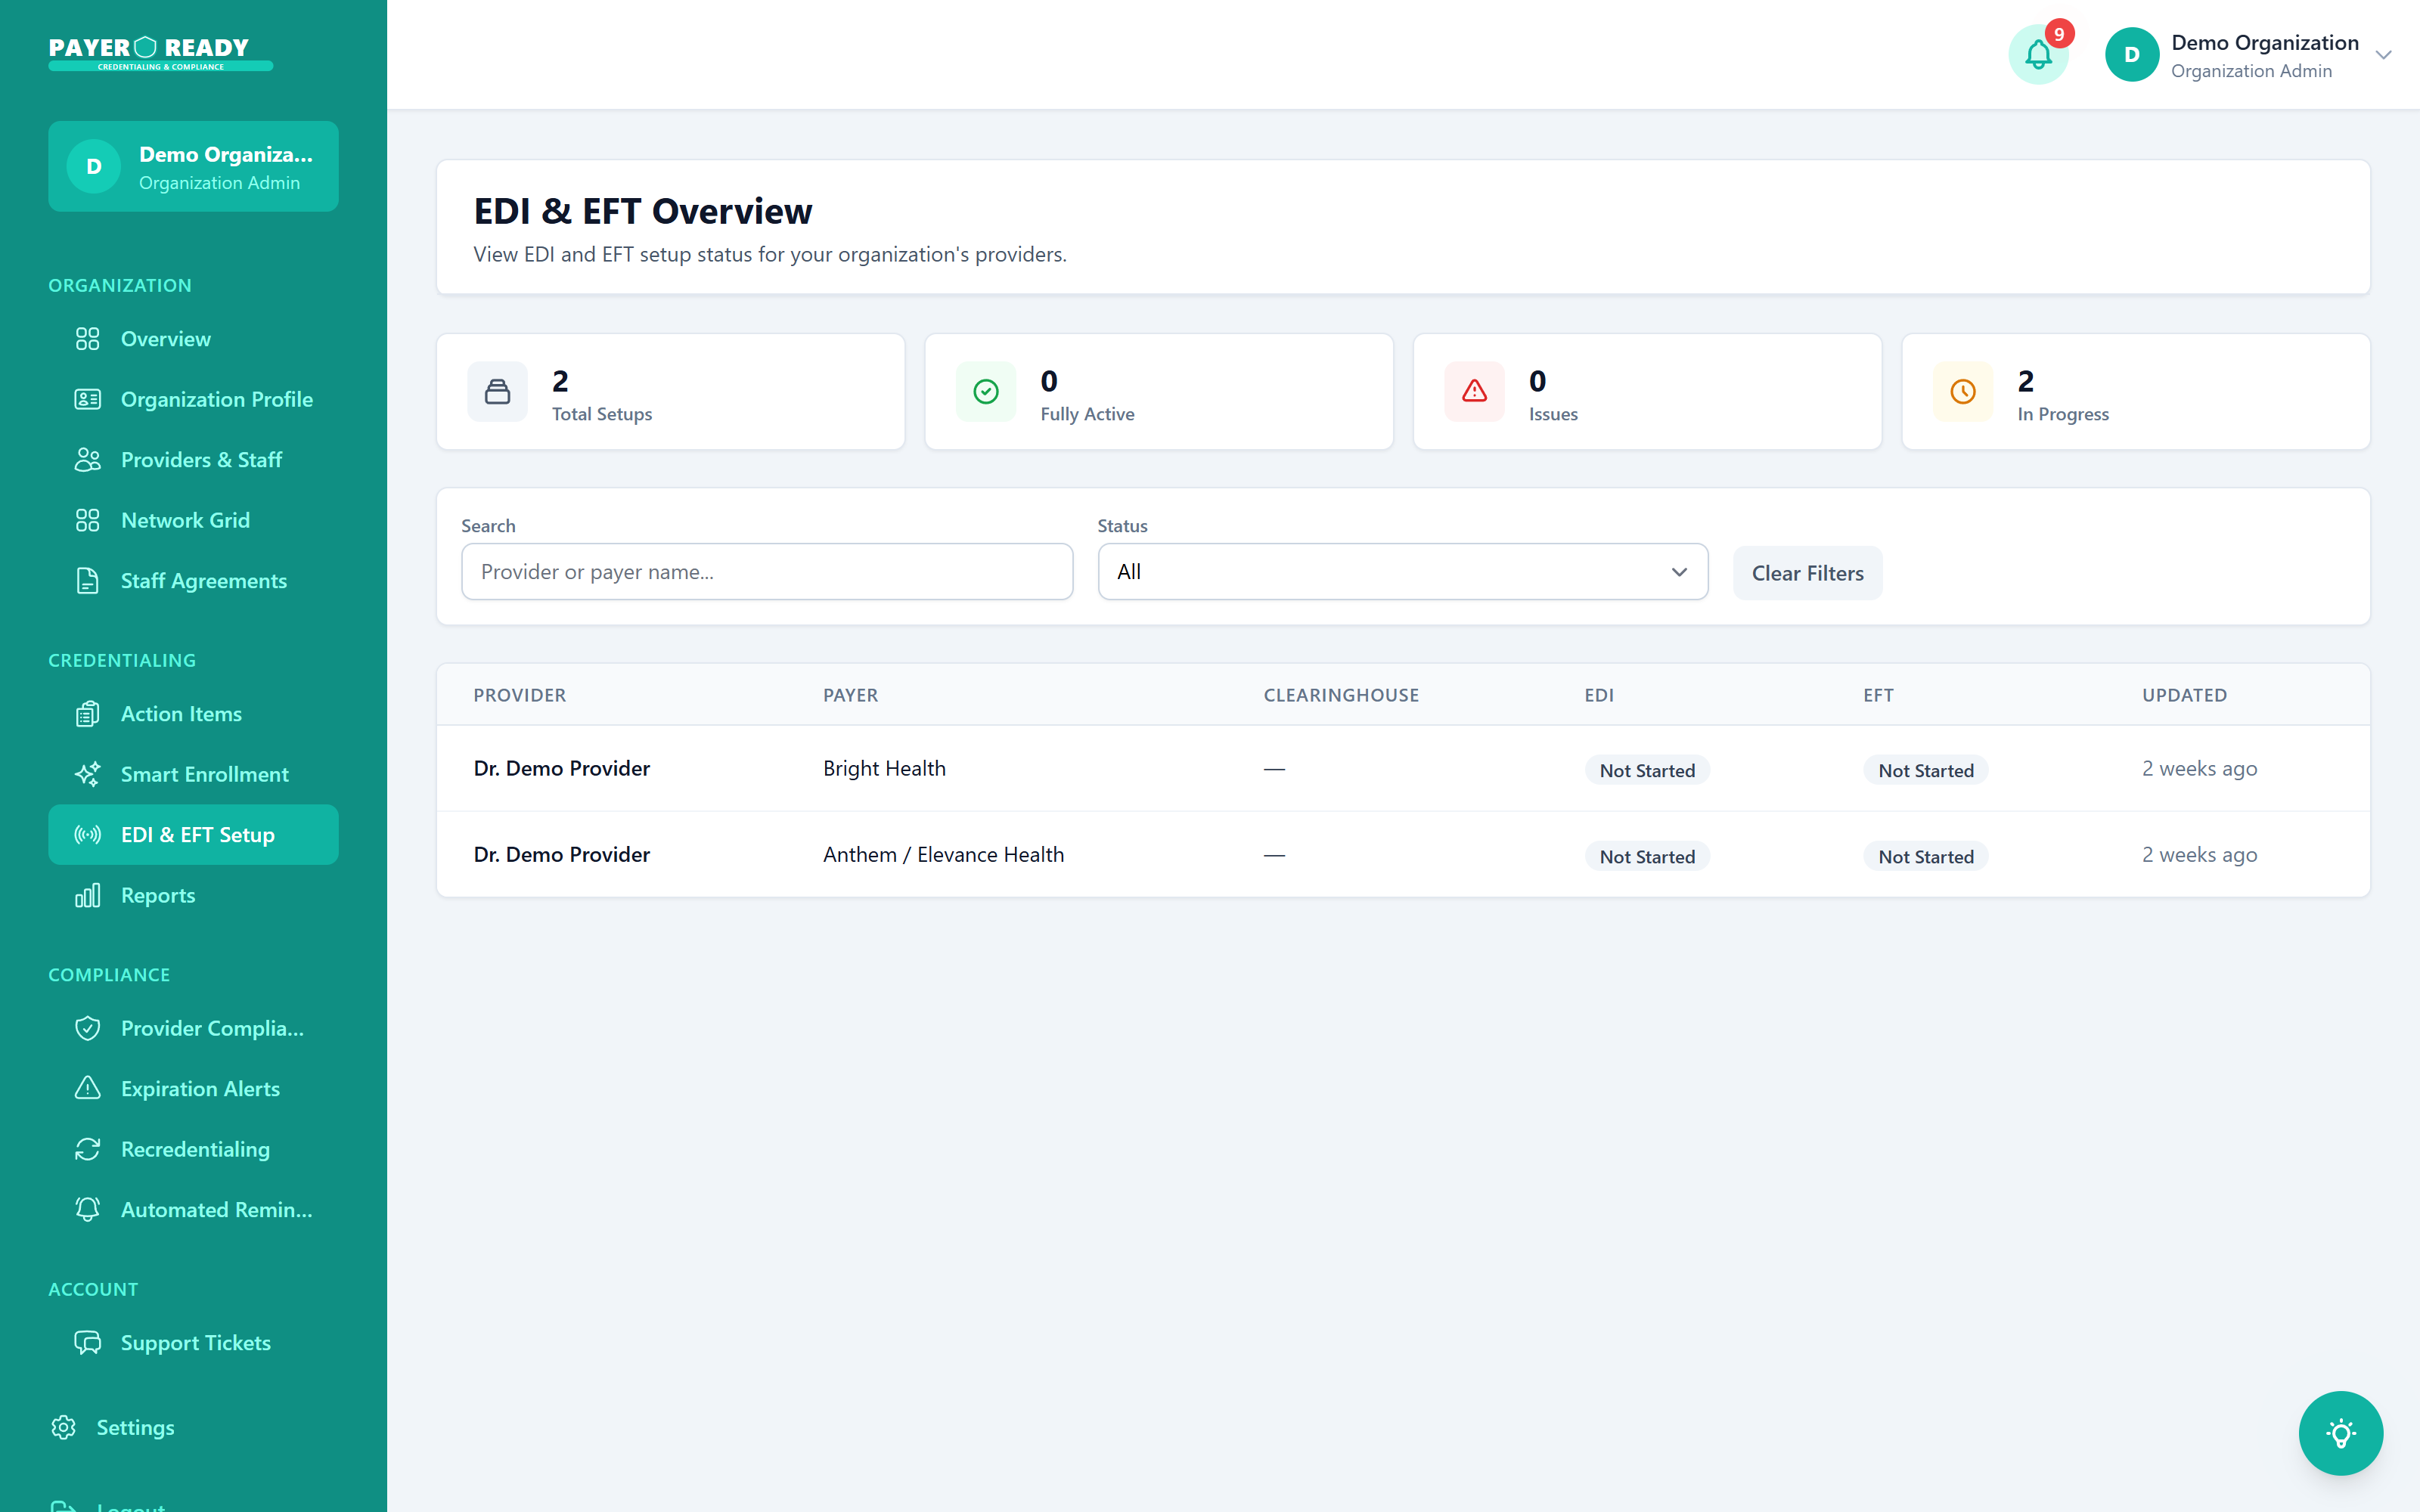The width and height of the screenshot is (2420, 1512).
Task: Click the EDI & EFT Overview heading
Action: pyautogui.click(x=643, y=211)
